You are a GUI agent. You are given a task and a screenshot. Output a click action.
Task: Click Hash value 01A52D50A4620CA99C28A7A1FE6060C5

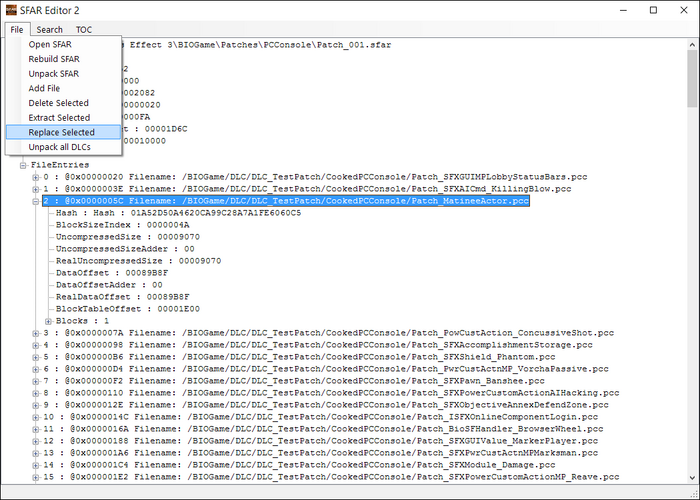pos(216,213)
